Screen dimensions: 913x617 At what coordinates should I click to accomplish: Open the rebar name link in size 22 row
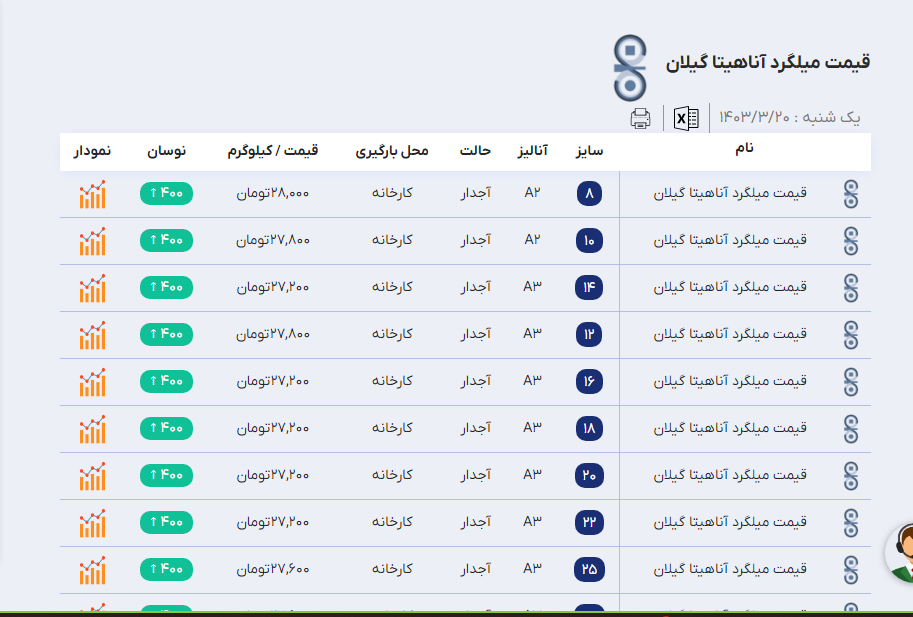coord(730,522)
